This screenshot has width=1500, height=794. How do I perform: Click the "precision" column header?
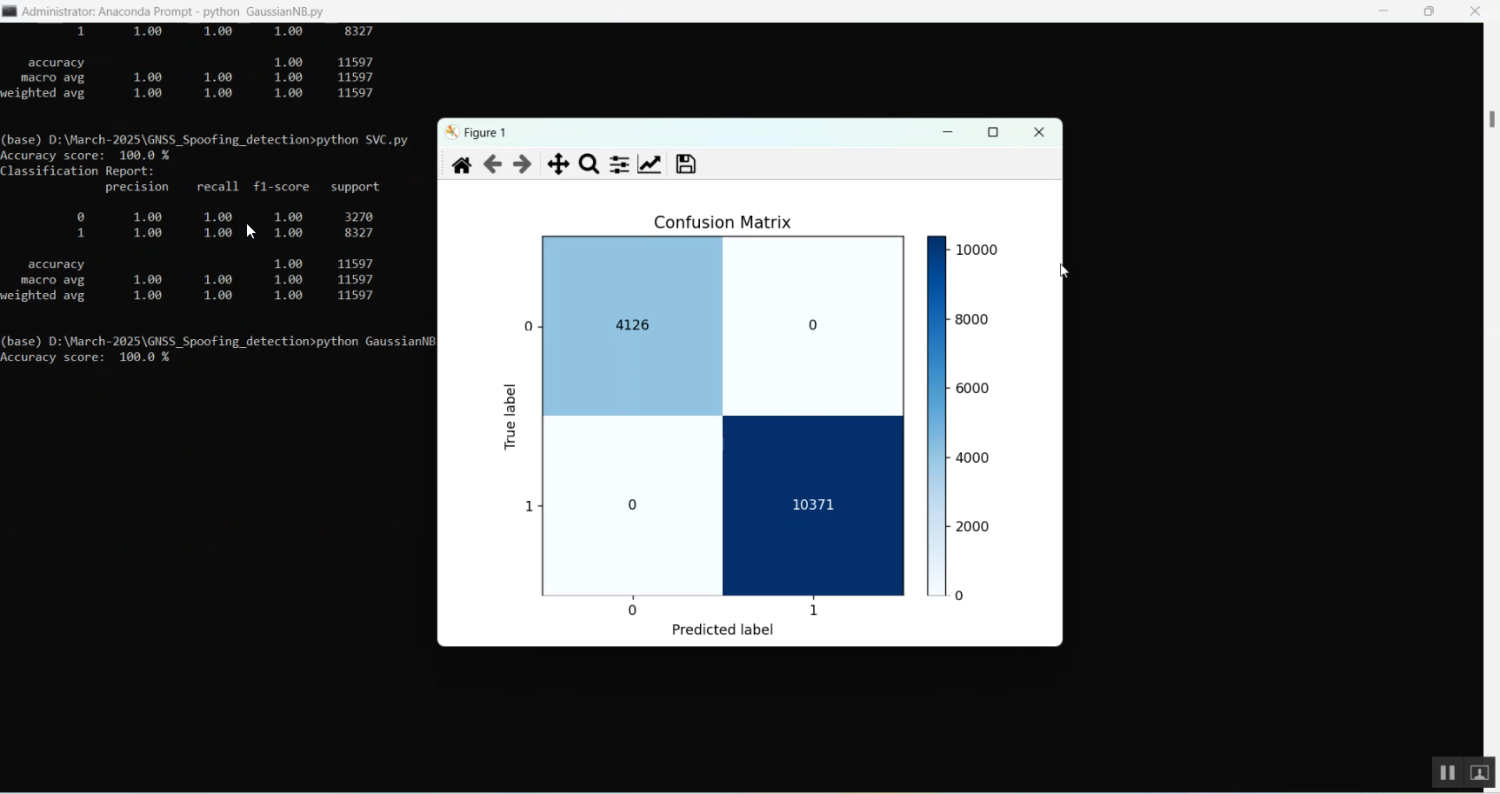point(137,187)
